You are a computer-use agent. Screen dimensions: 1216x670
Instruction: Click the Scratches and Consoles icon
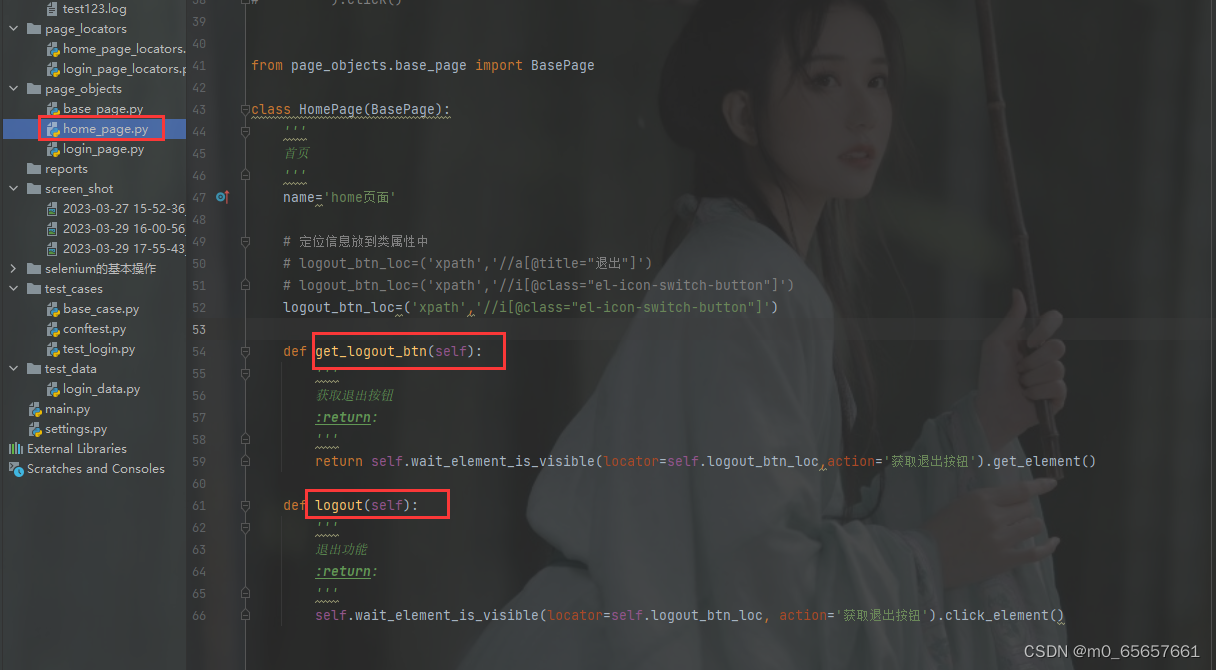tap(16, 469)
